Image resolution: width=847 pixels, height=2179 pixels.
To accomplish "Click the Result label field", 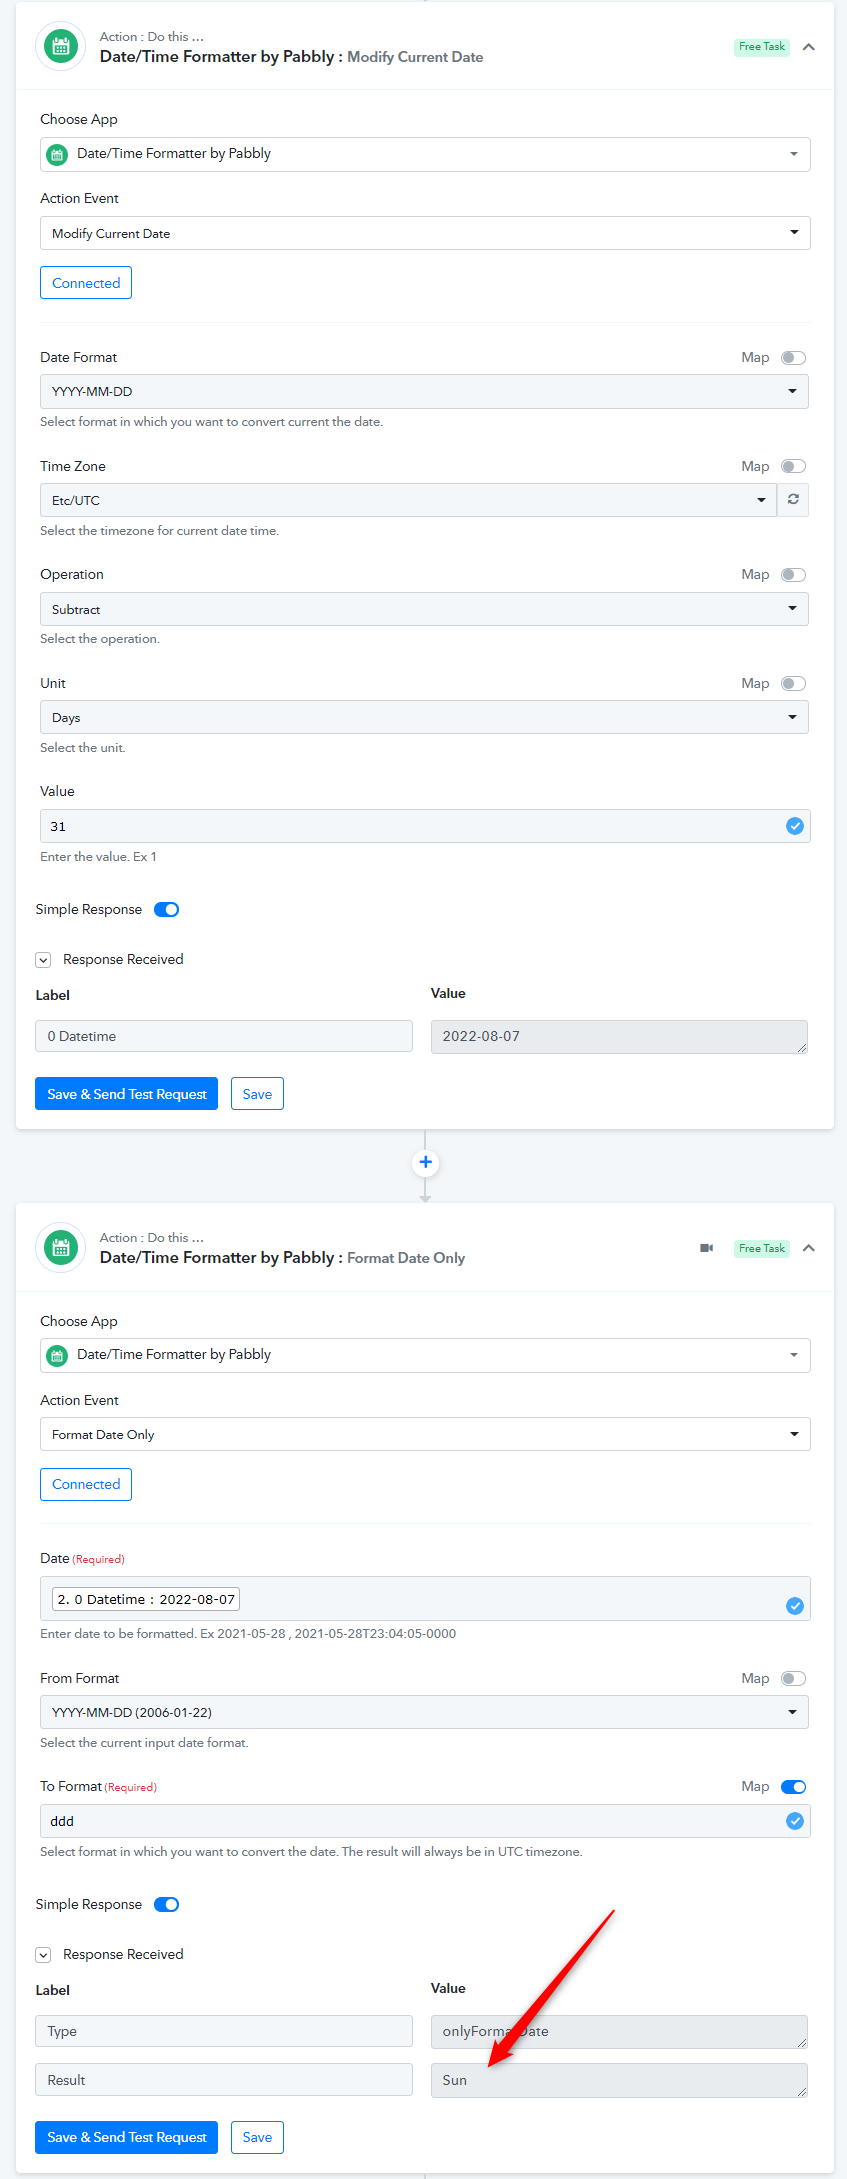I will [x=224, y=2080].
